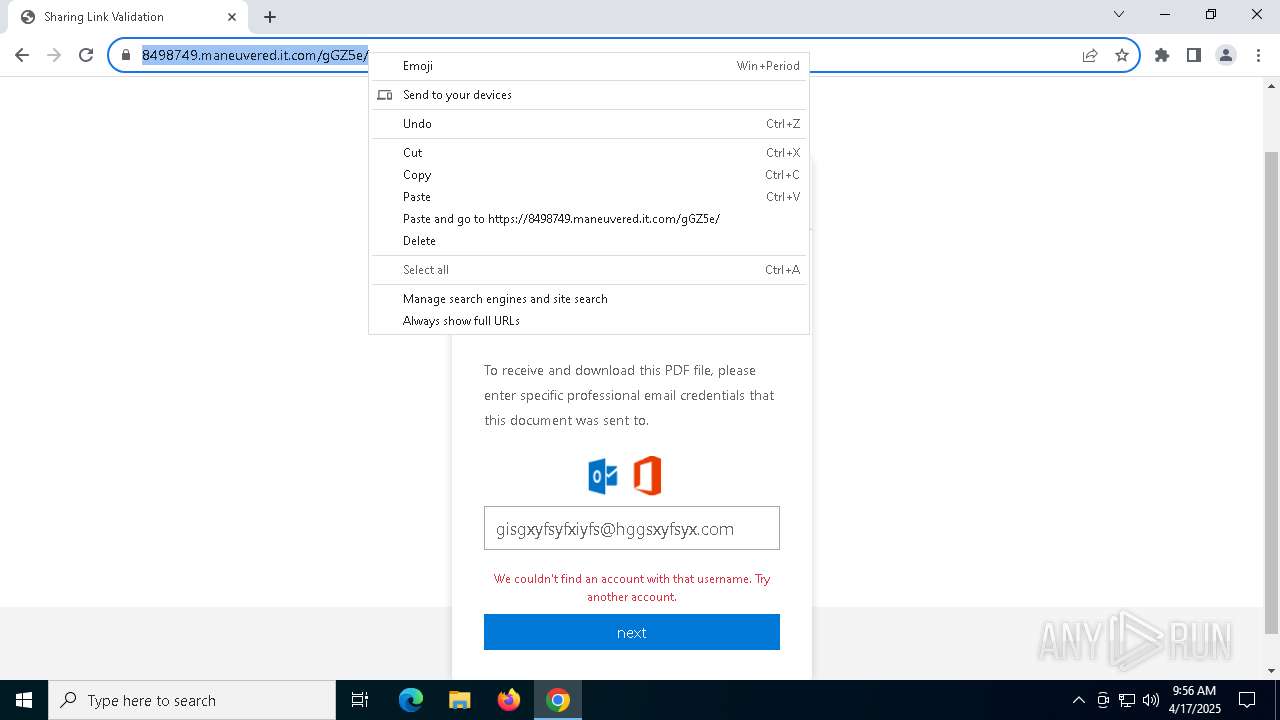1280x720 pixels.
Task: Choose Undo in the context menu
Action: [x=589, y=124]
